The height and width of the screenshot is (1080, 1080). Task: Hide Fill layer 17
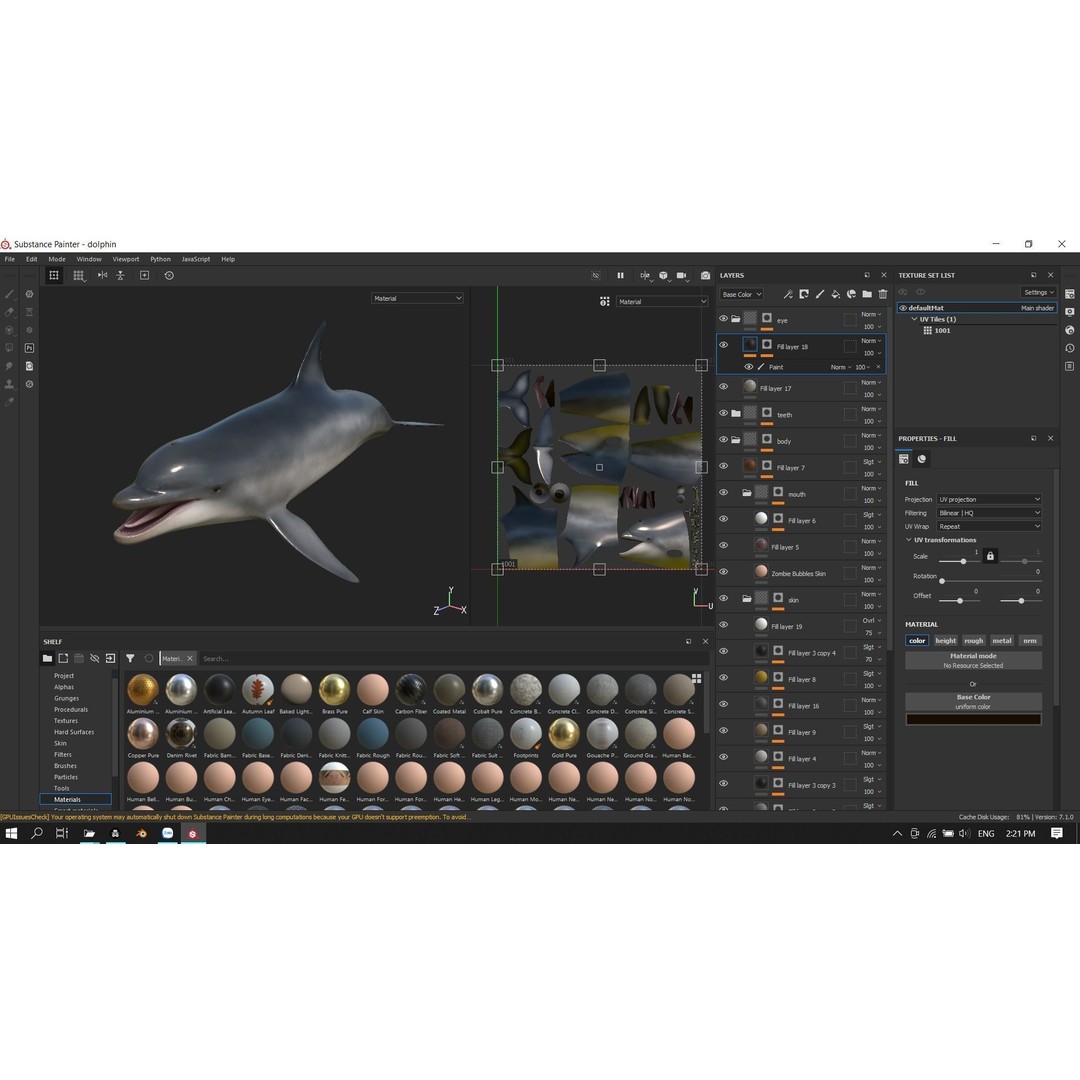tap(723, 386)
